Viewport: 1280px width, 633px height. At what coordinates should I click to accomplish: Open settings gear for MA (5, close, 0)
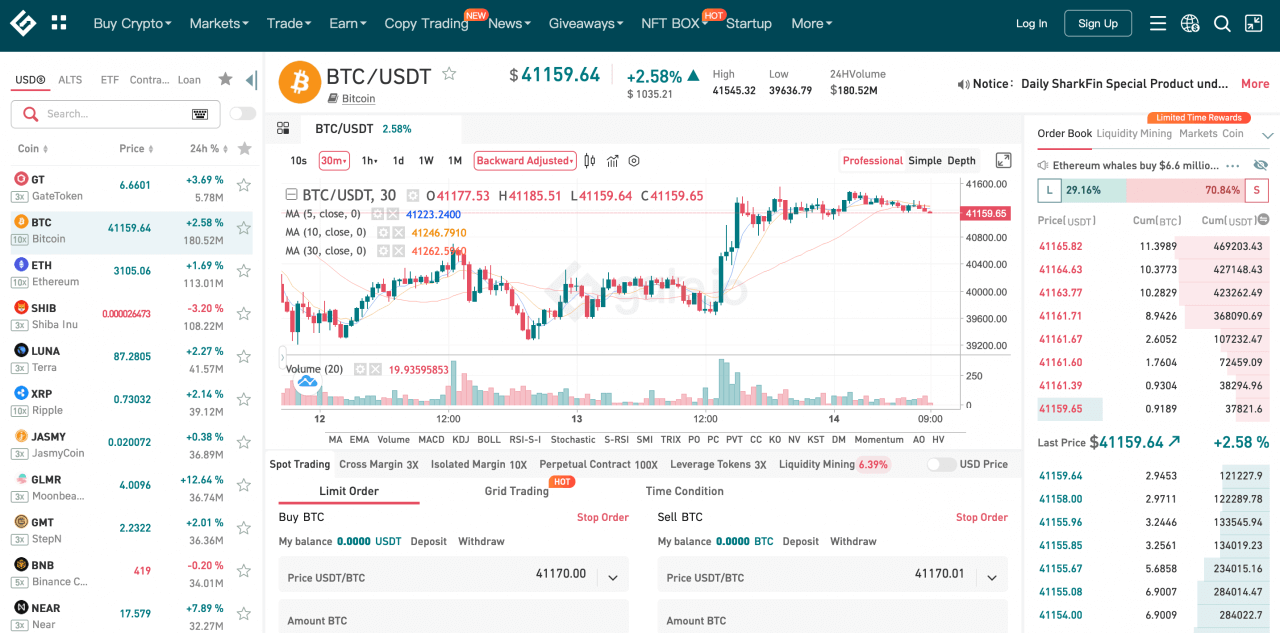(x=378, y=214)
